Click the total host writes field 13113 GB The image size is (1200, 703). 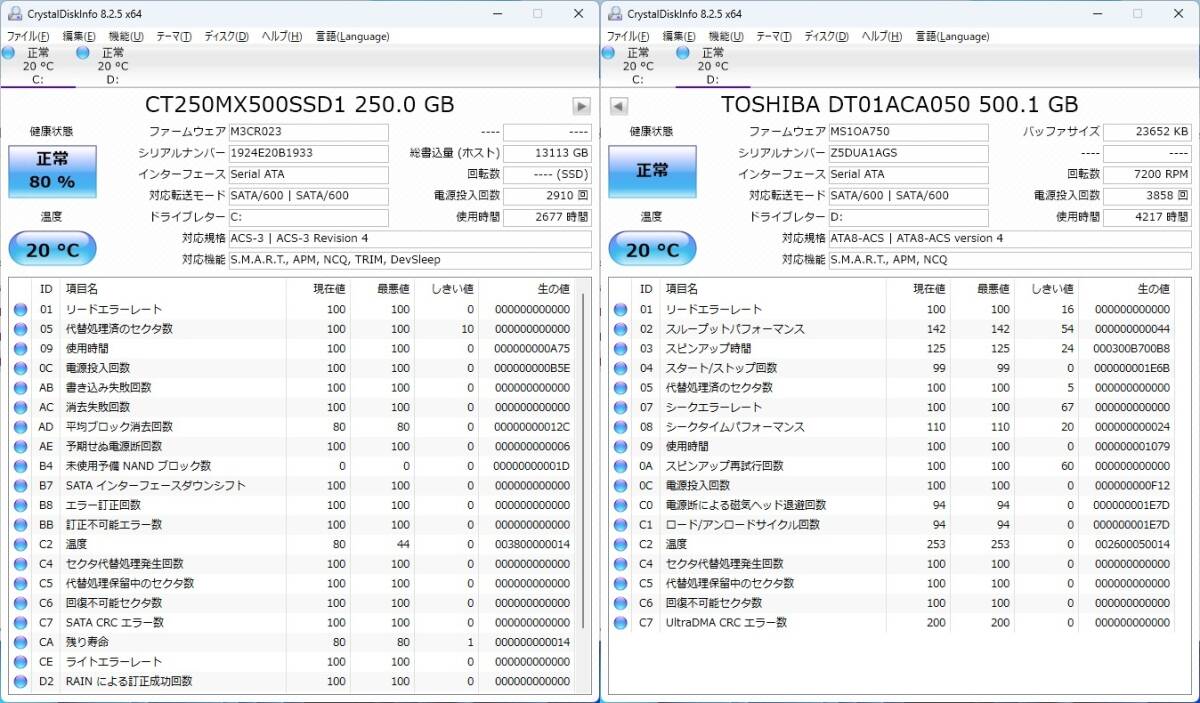[x=547, y=154]
